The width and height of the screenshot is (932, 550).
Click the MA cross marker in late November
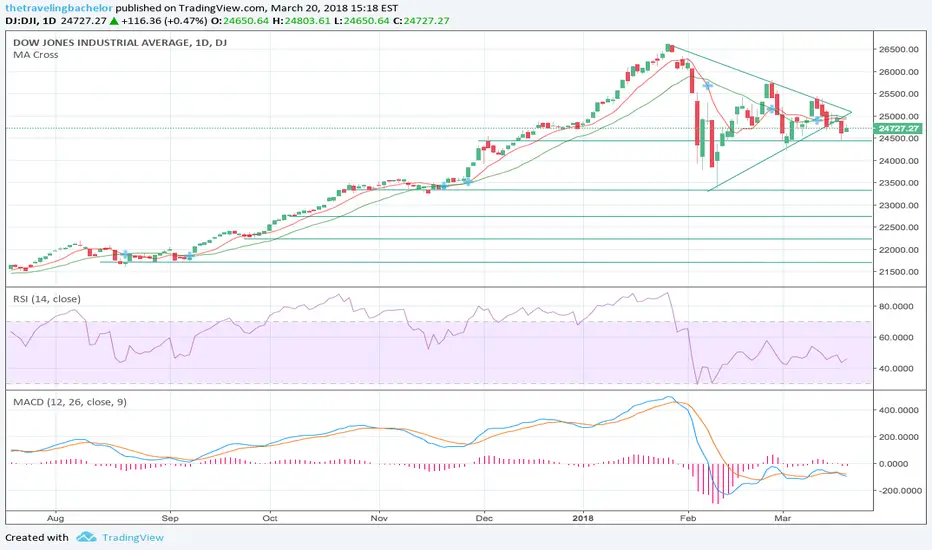tap(468, 181)
